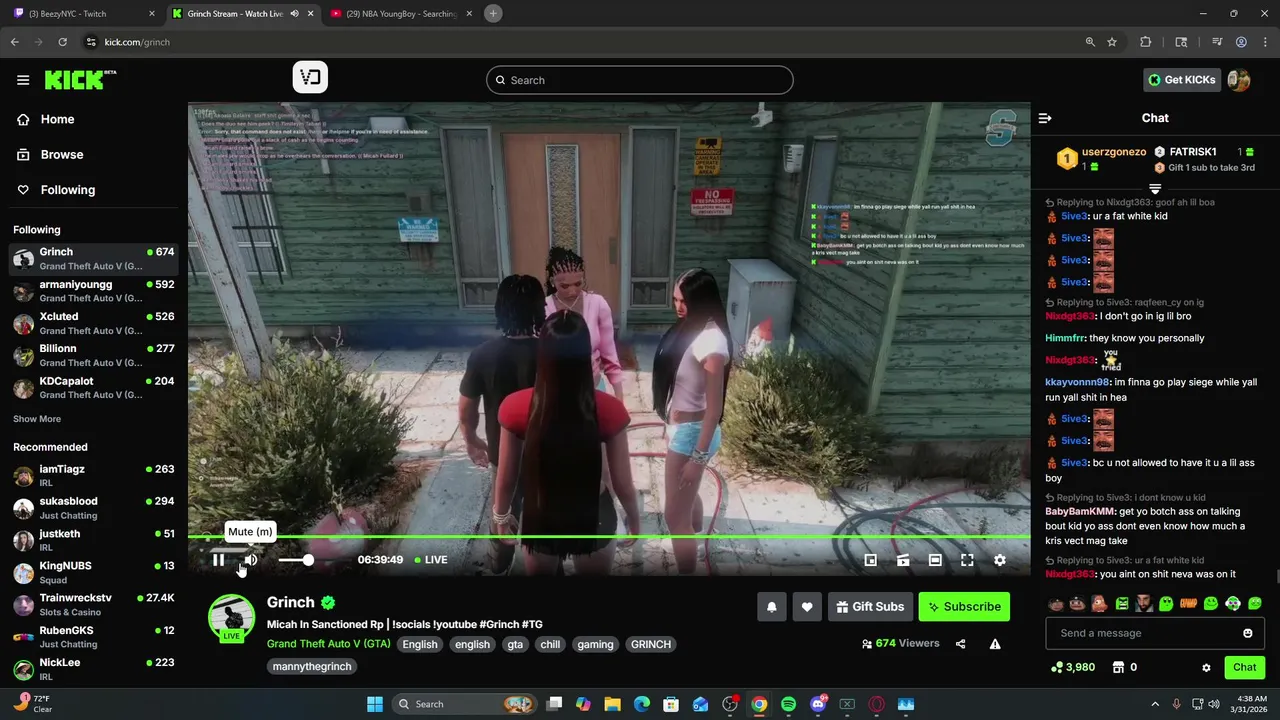Click Get KICKs button
This screenshot has height=720, width=1280.
(x=1182, y=80)
